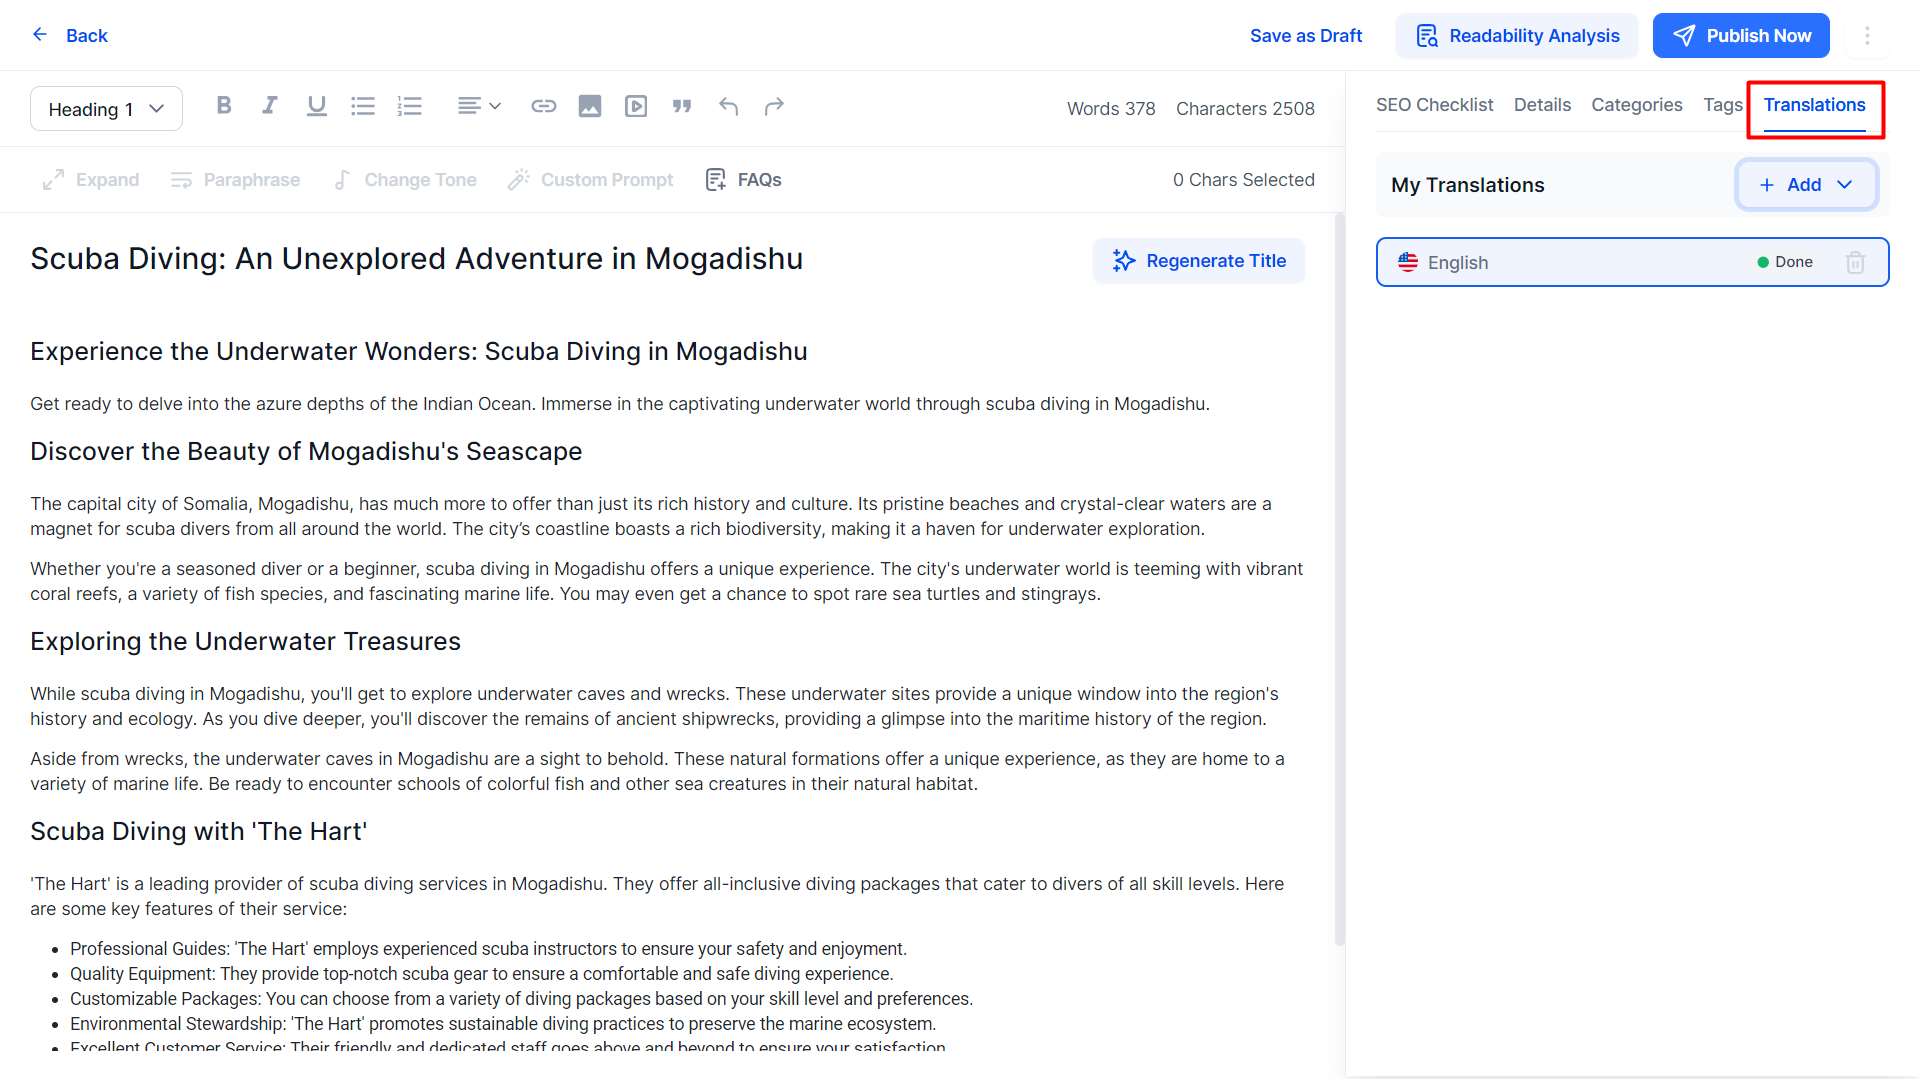Click heading 'Experience the Underwater Wonders'
Screen dimensions: 1919x1079
coord(419,352)
